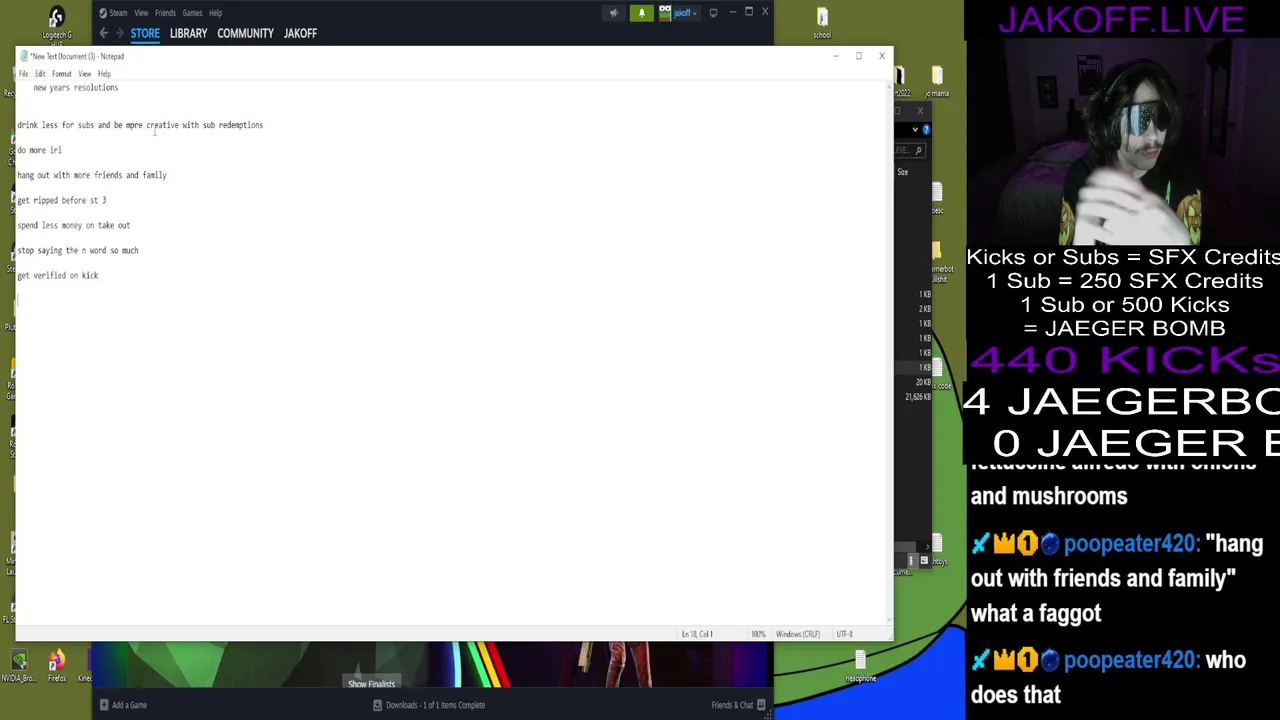Open Notepad File menu

tap(24, 74)
